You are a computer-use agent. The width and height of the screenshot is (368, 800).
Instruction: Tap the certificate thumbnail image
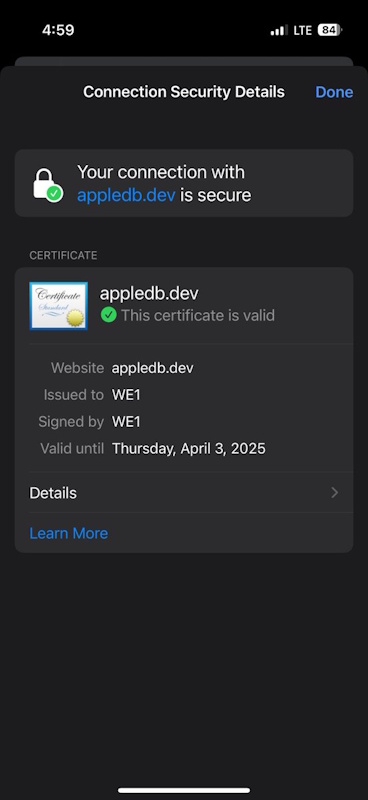coord(58,306)
